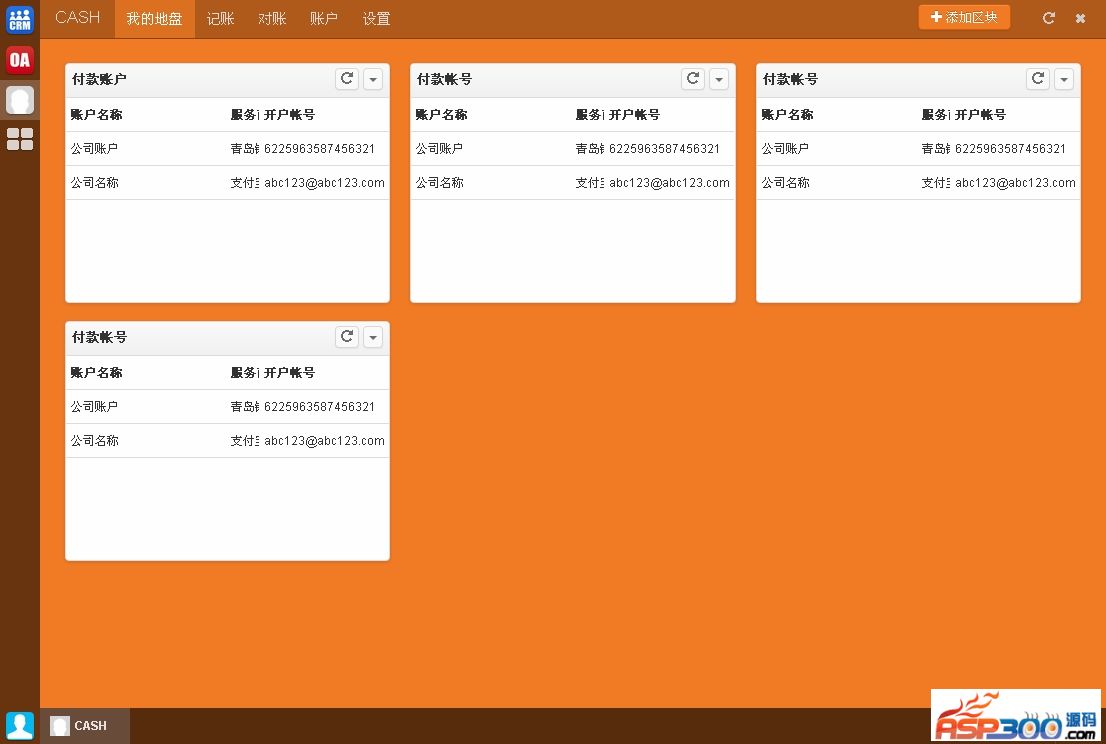Refresh the top-middle 付款帐号 panel
This screenshot has width=1106, height=744.
coord(693,79)
